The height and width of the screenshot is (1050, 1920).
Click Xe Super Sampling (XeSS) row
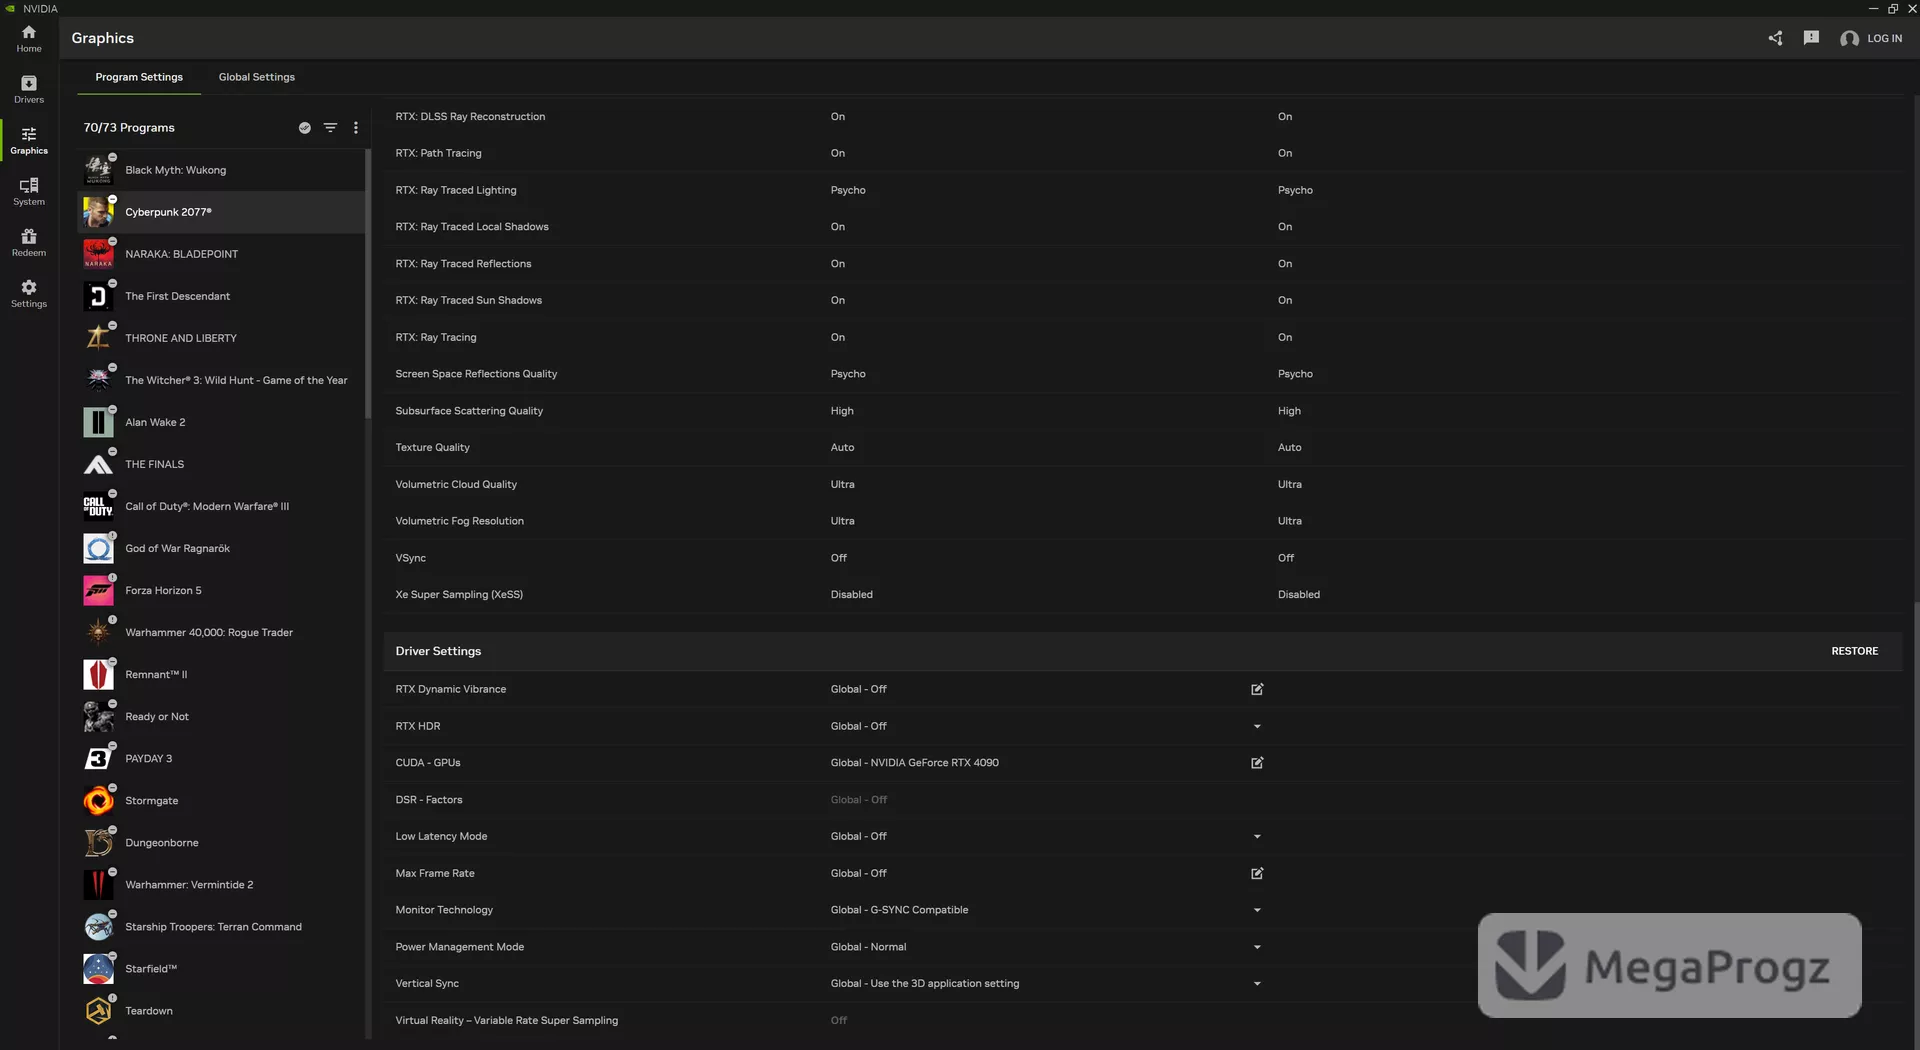pos(1142,594)
